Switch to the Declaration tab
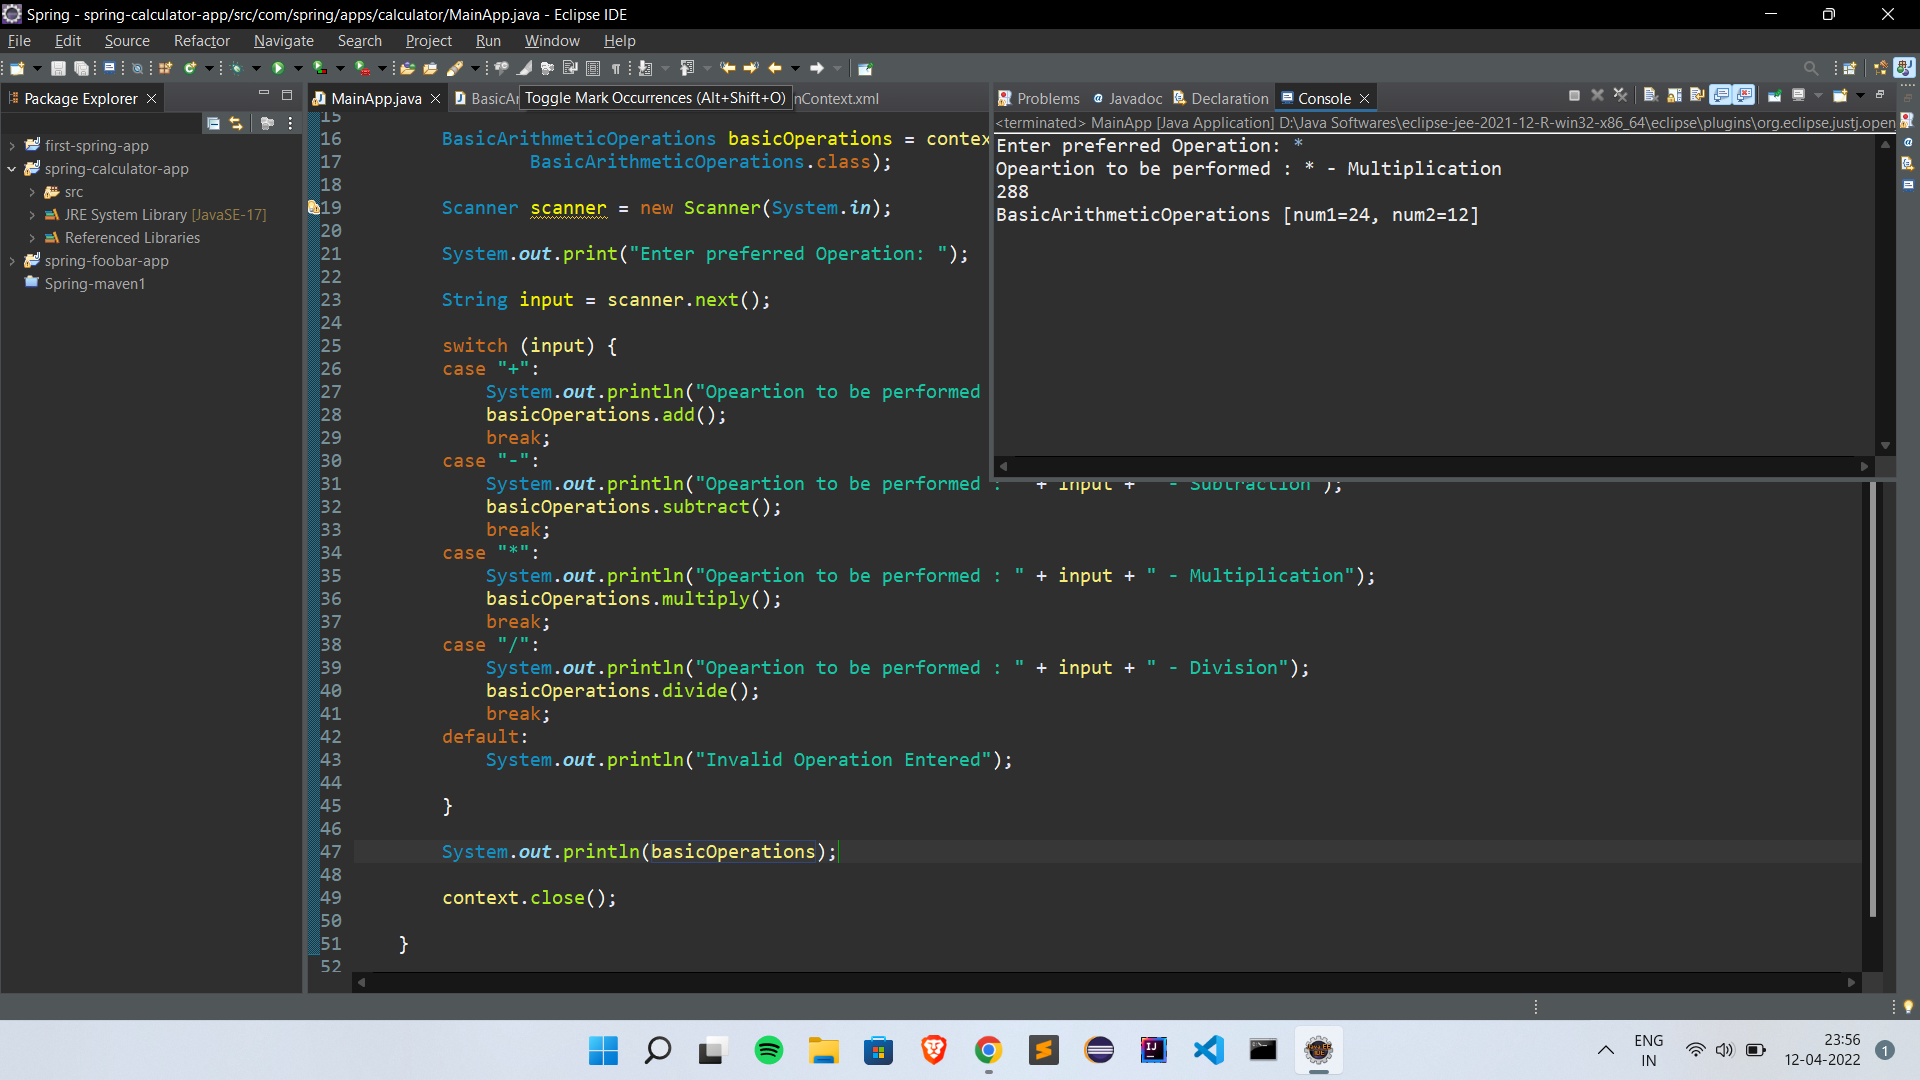The width and height of the screenshot is (1920, 1080). pos(1221,98)
